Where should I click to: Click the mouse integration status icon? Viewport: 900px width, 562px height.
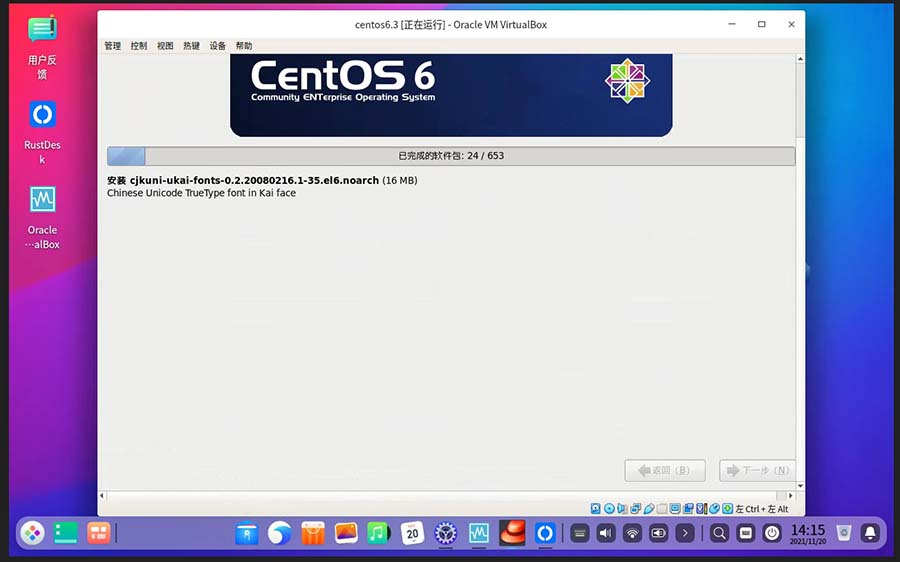click(x=714, y=509)
